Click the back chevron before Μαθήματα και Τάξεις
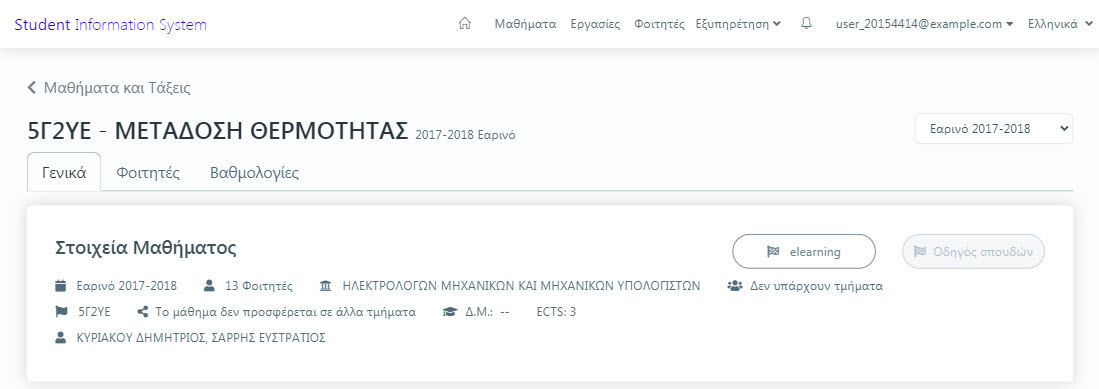 point(32,88)
